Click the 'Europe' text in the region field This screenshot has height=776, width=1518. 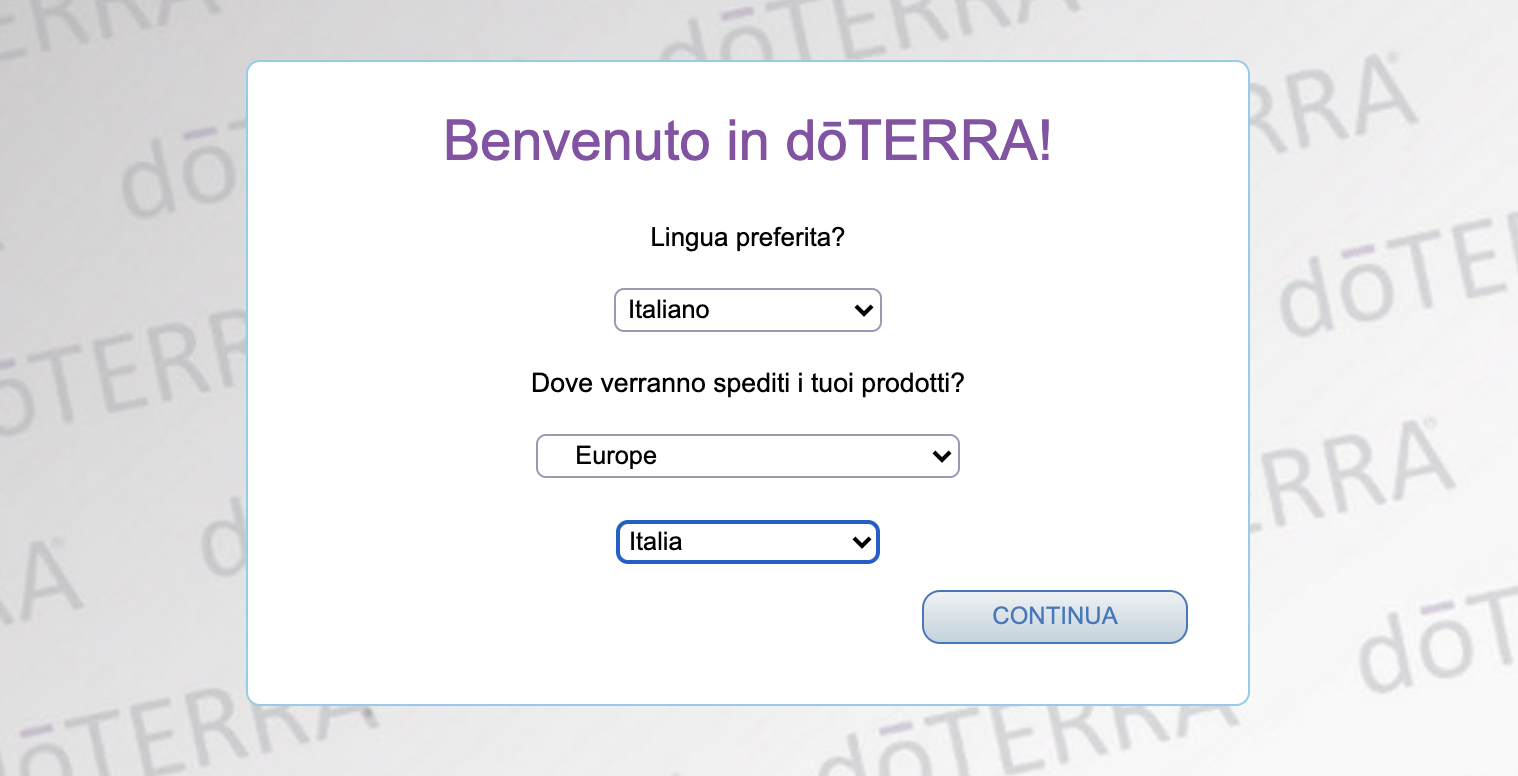coord(616,456)
